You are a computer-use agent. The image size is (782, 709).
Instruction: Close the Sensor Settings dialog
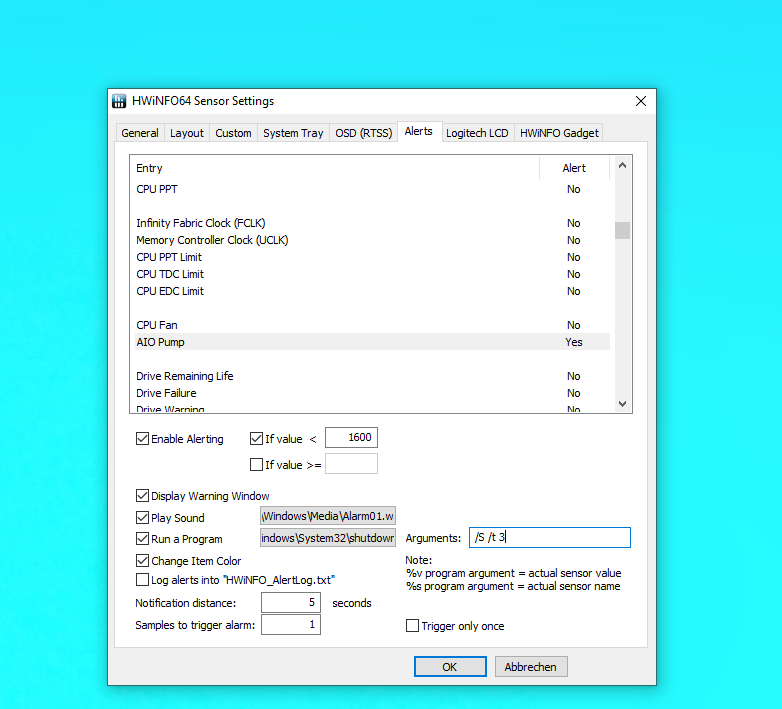[x=641, y=101]
